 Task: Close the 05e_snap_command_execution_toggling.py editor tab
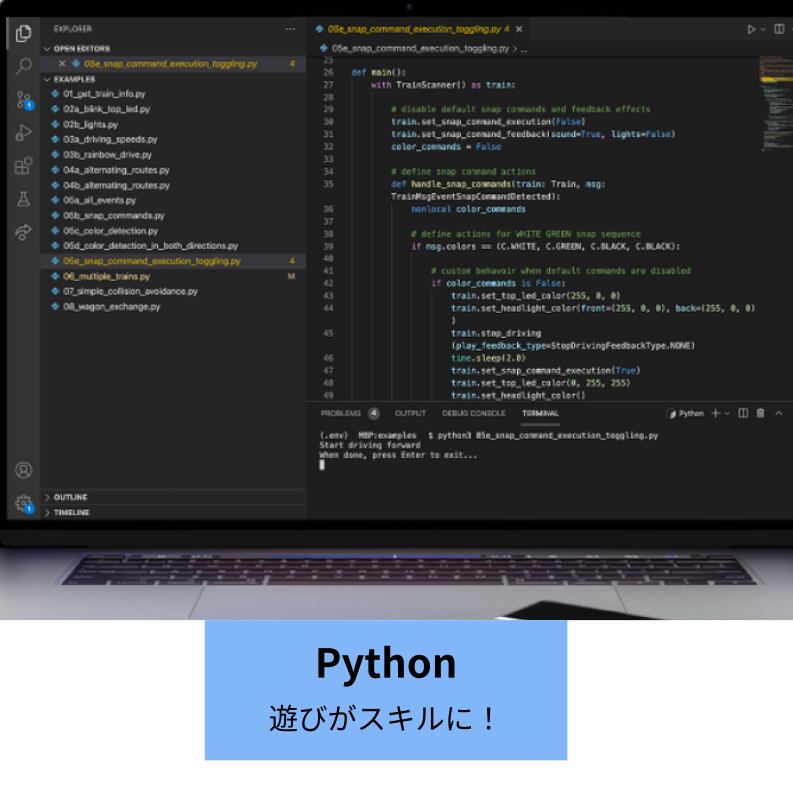pyautogui.click(x=519, y=29)
